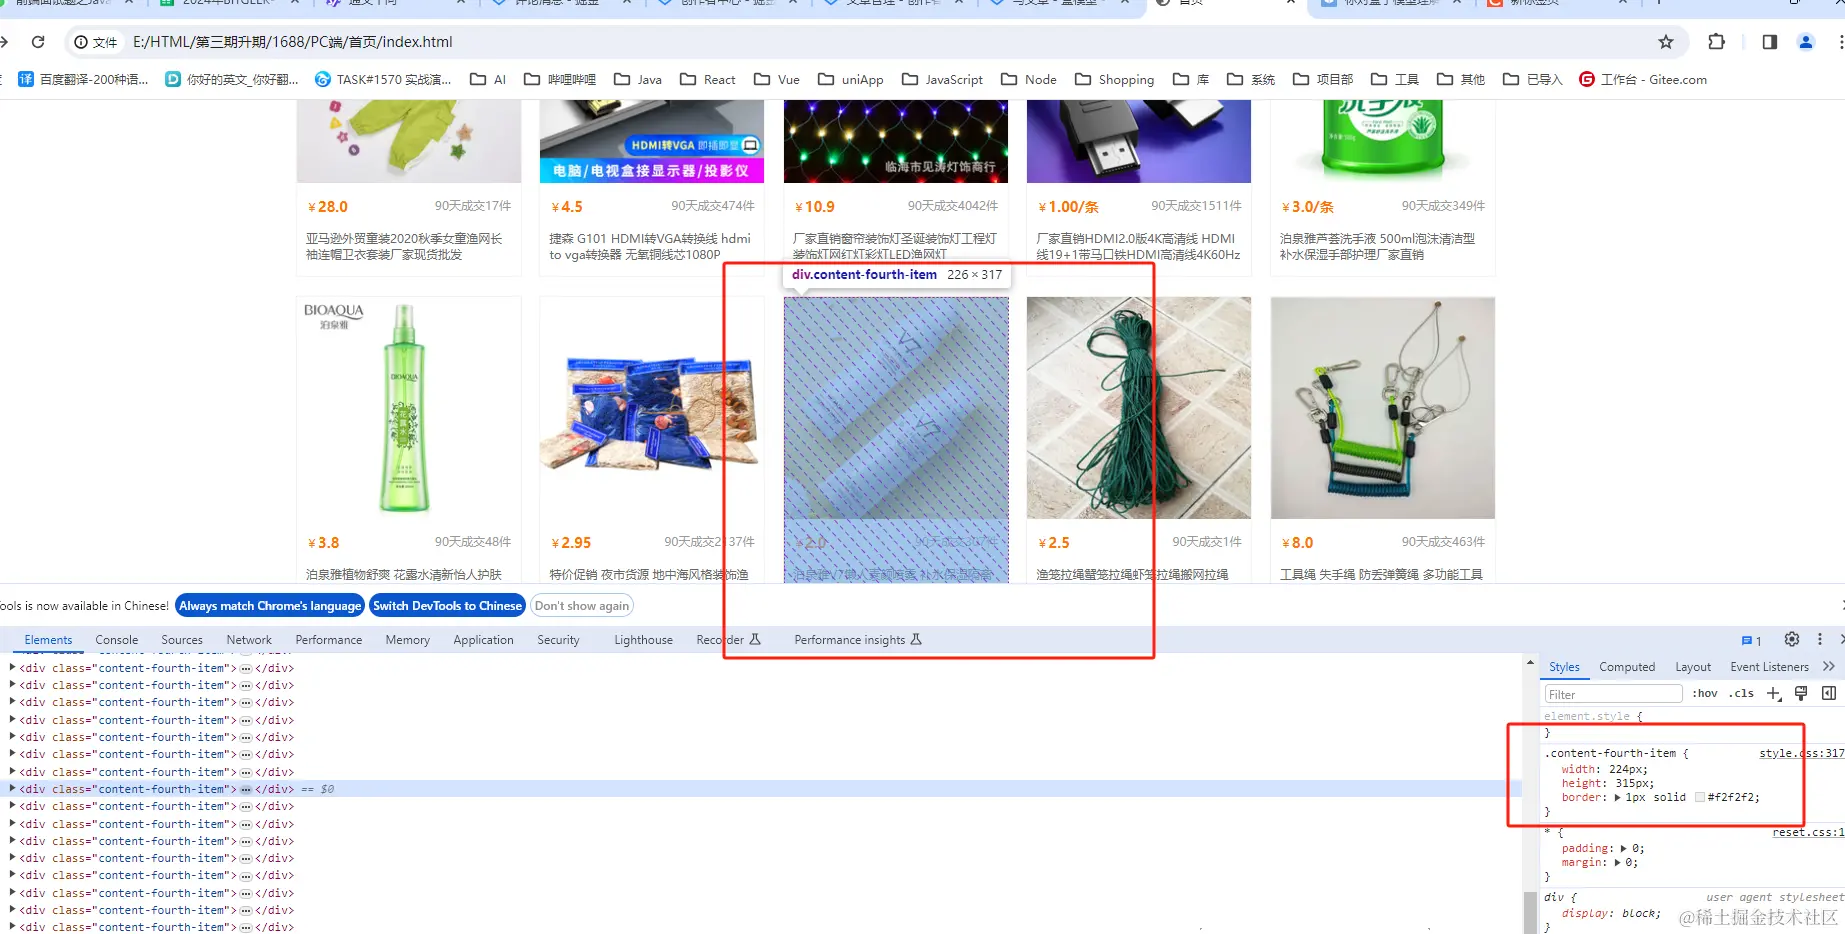The image size is (1845, 934).
Task: Open the 哔哩哔哩 bookmark folder
Action: (x=560, y=79)
